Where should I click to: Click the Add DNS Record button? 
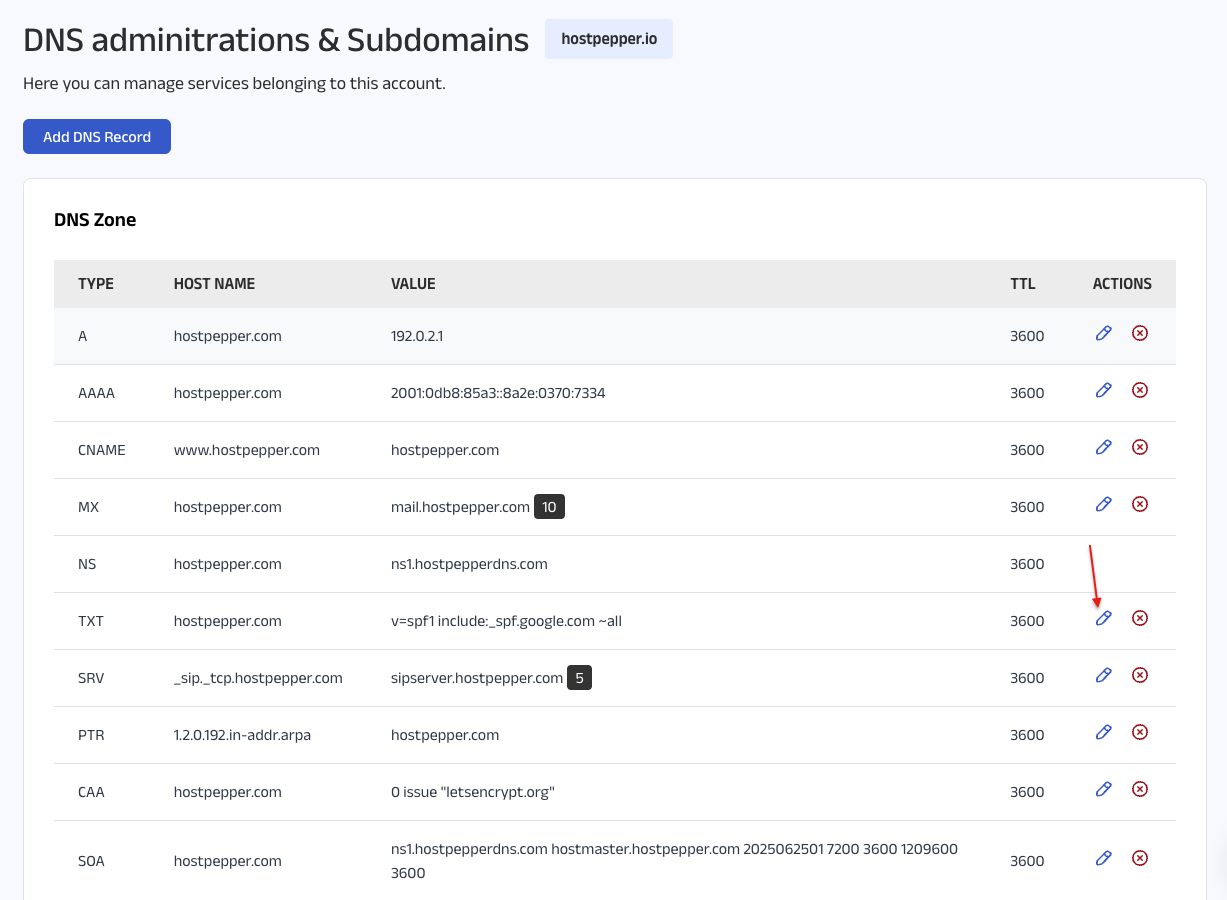(x=97, y=137)
